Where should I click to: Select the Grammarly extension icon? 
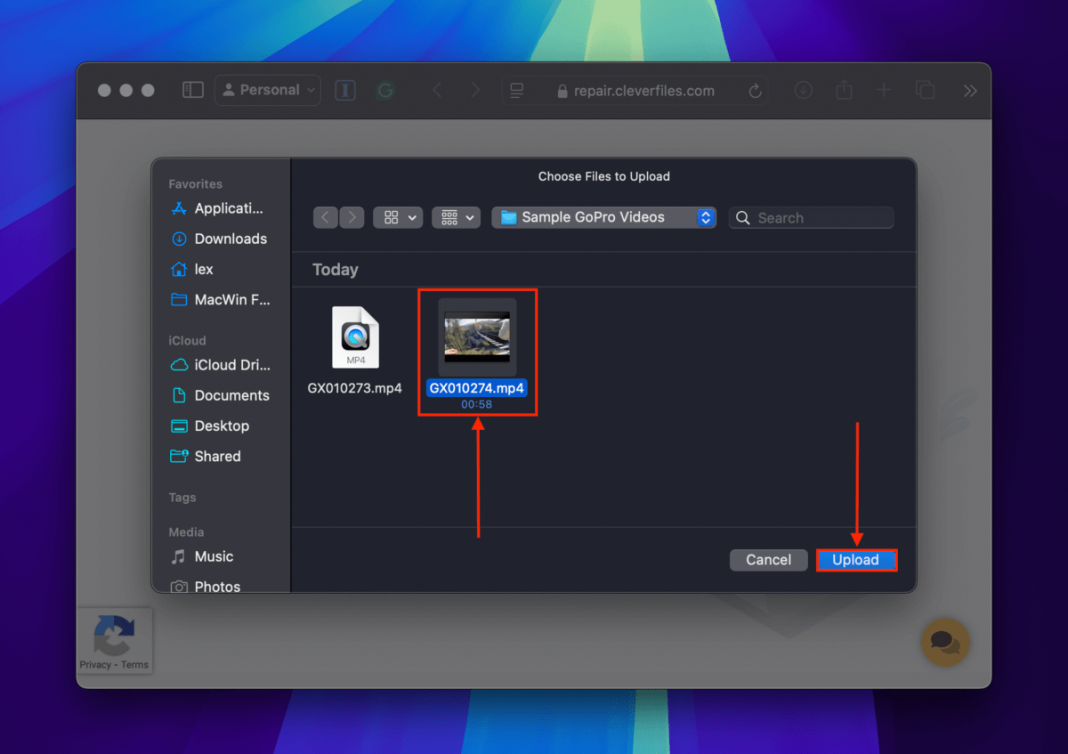[386, 90]
